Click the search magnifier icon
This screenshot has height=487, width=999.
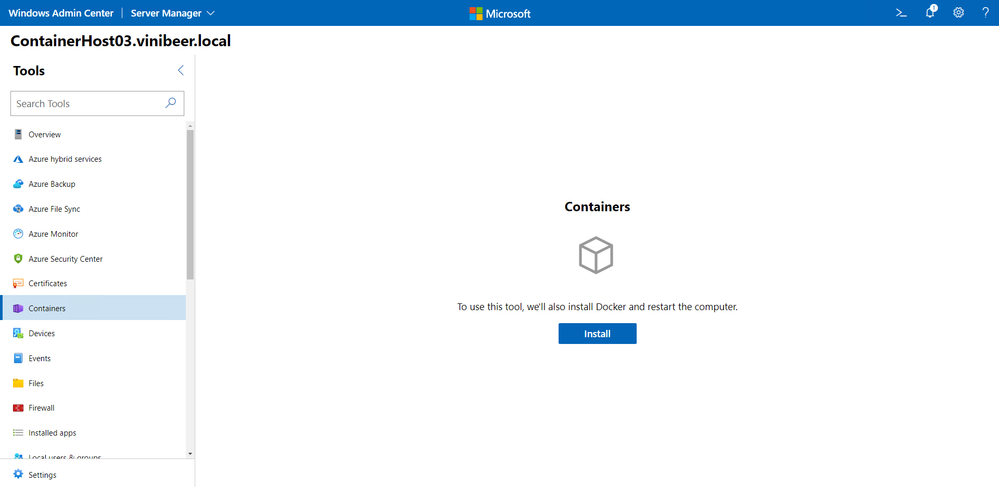(x=171, y=103)
